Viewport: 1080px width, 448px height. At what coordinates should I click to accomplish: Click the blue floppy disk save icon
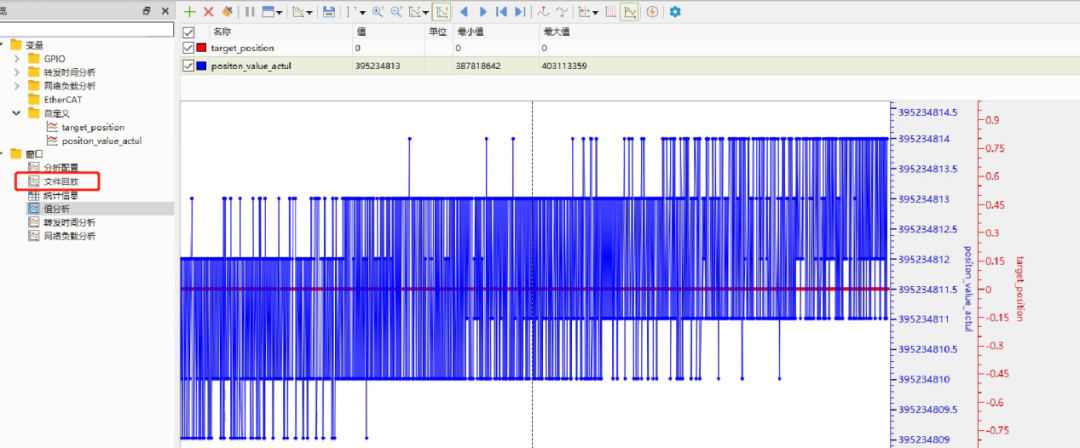pyautogui.click(x=329, y=12)
